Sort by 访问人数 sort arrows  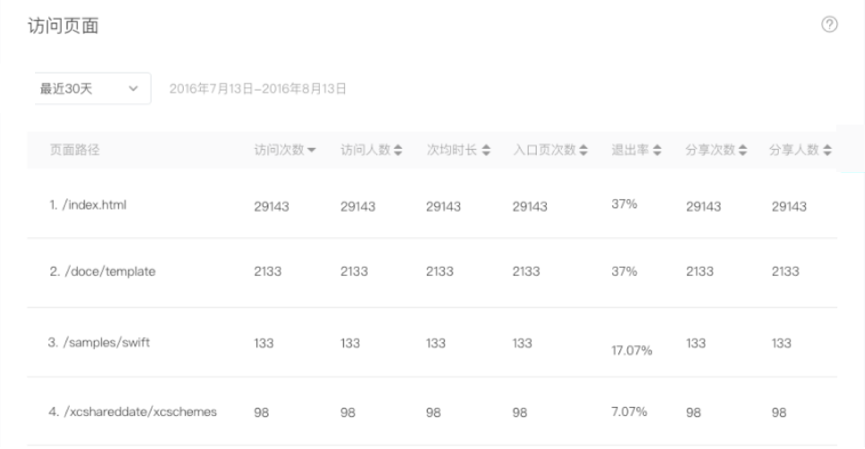point(398,150)
